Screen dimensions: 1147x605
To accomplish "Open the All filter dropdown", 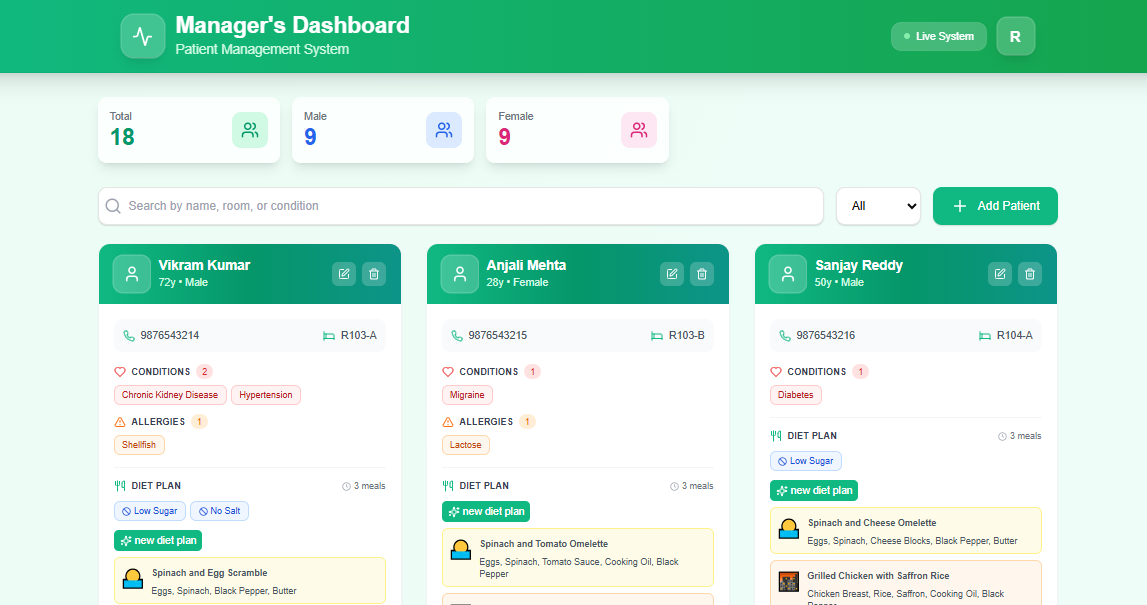I will [878, 206].
